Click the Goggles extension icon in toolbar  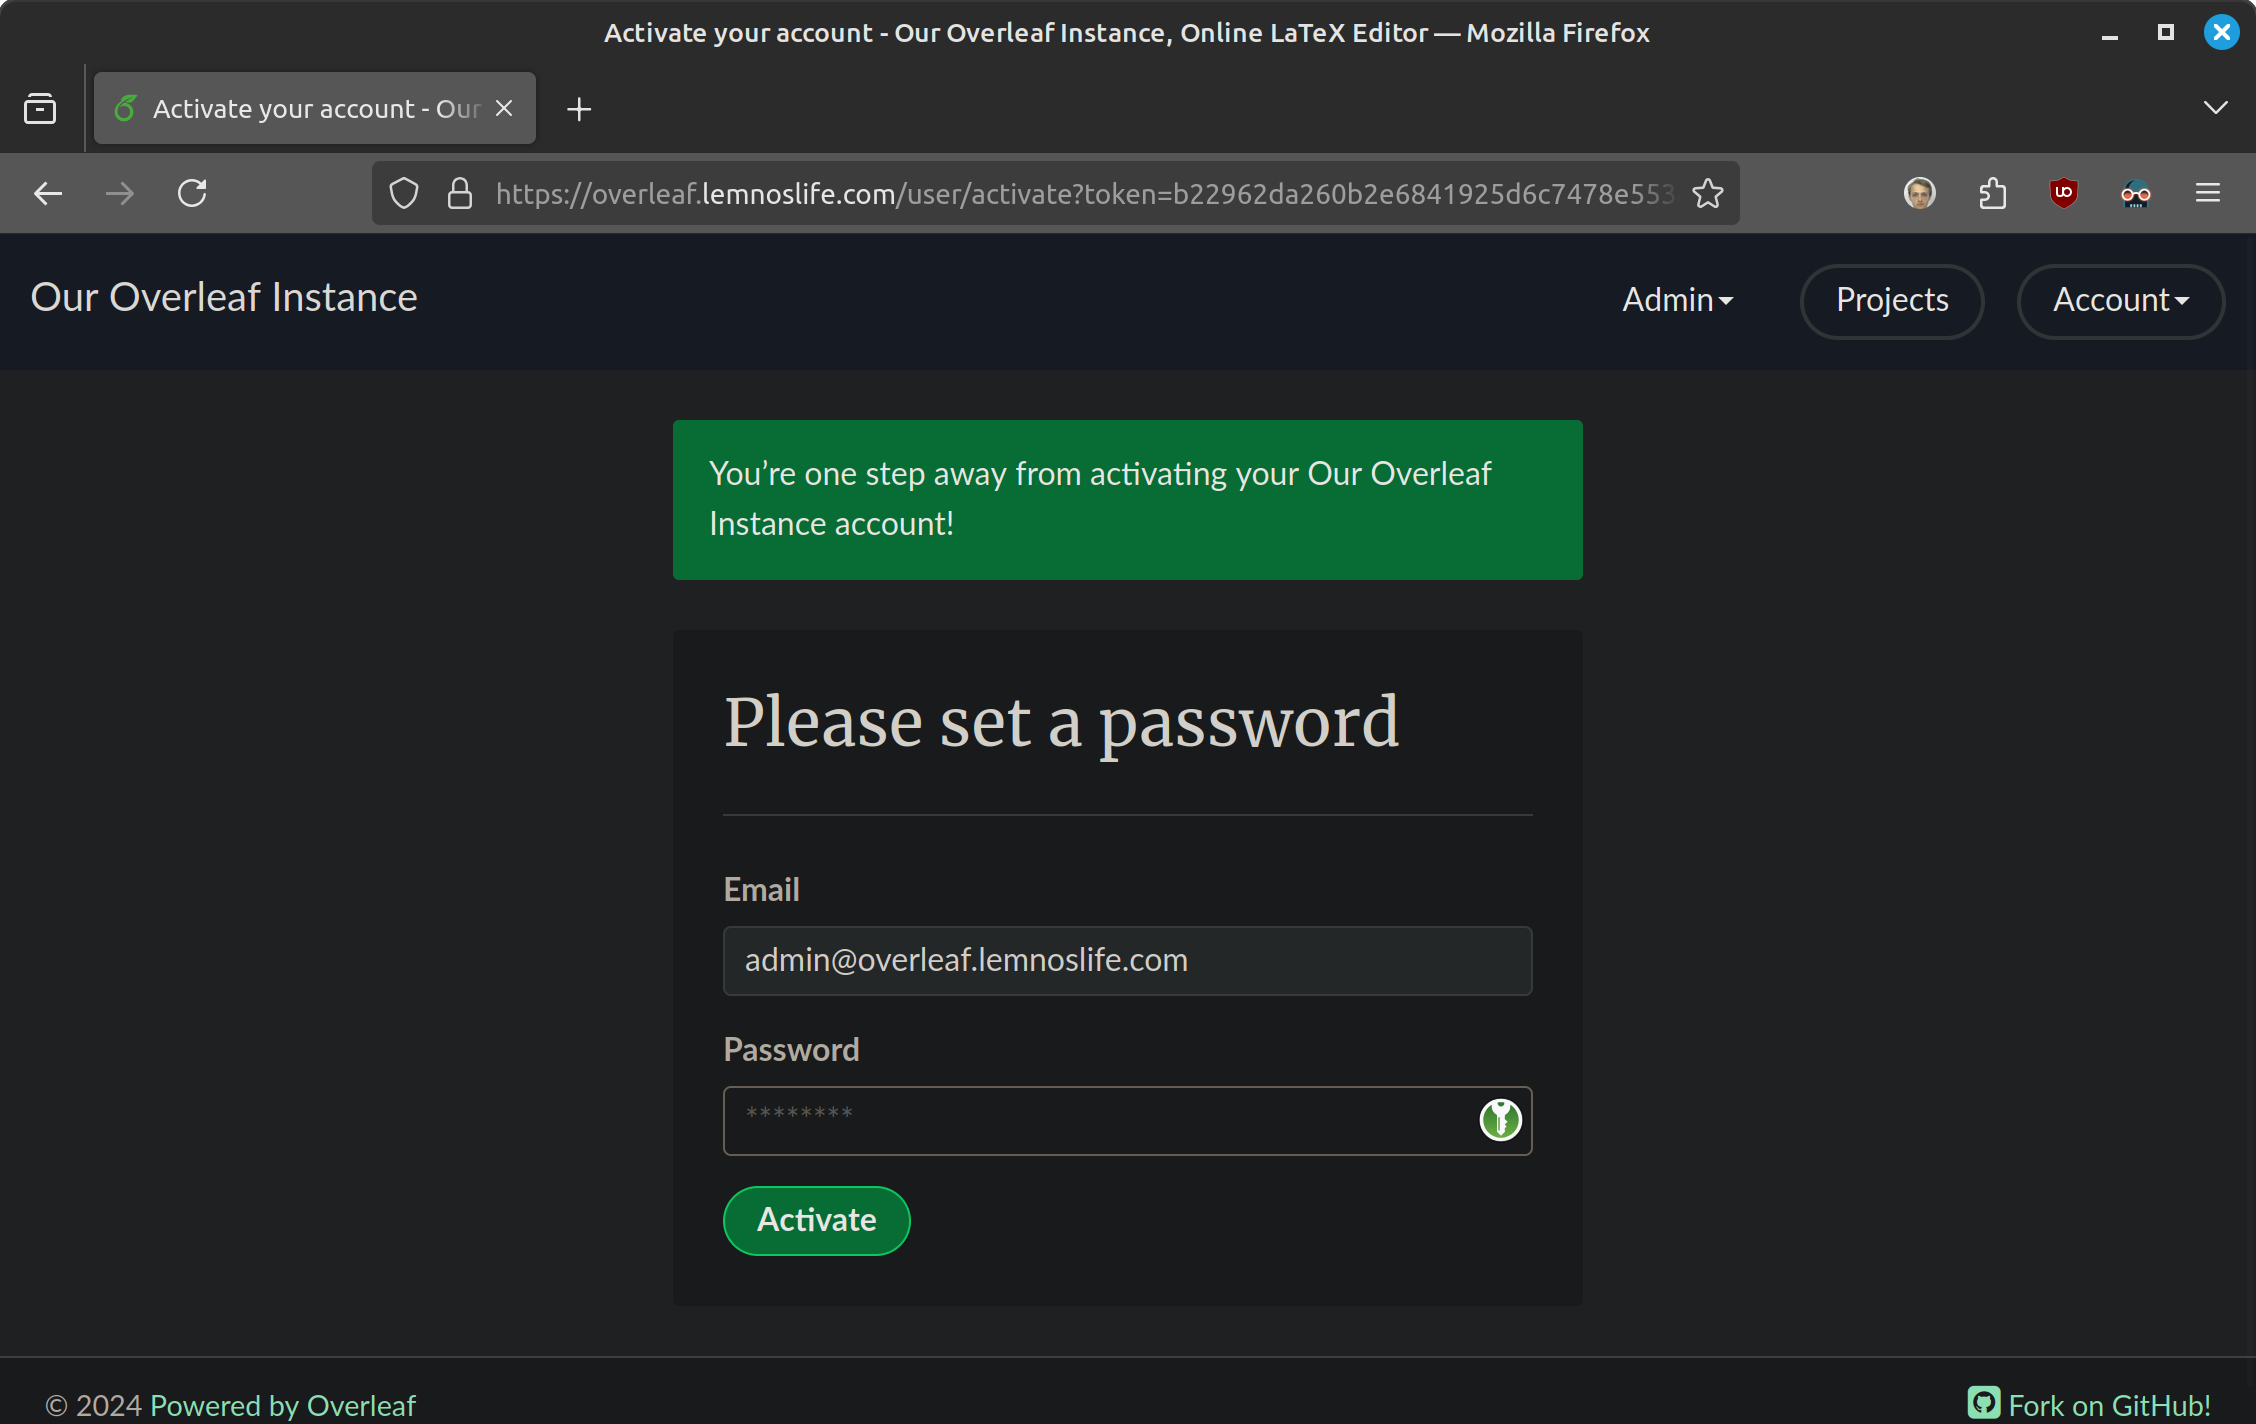coord(2135,194)
